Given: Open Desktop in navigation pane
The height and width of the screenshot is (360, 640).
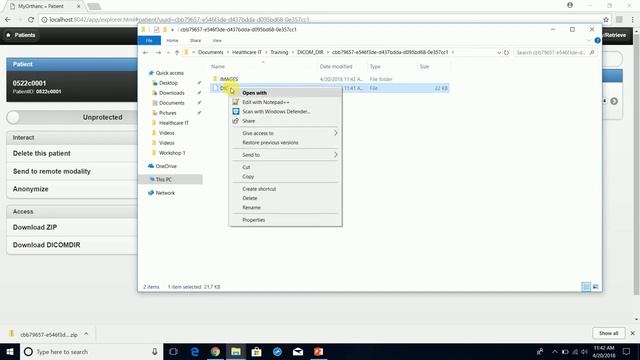Looking at the screenshot, I should (168, 83).
